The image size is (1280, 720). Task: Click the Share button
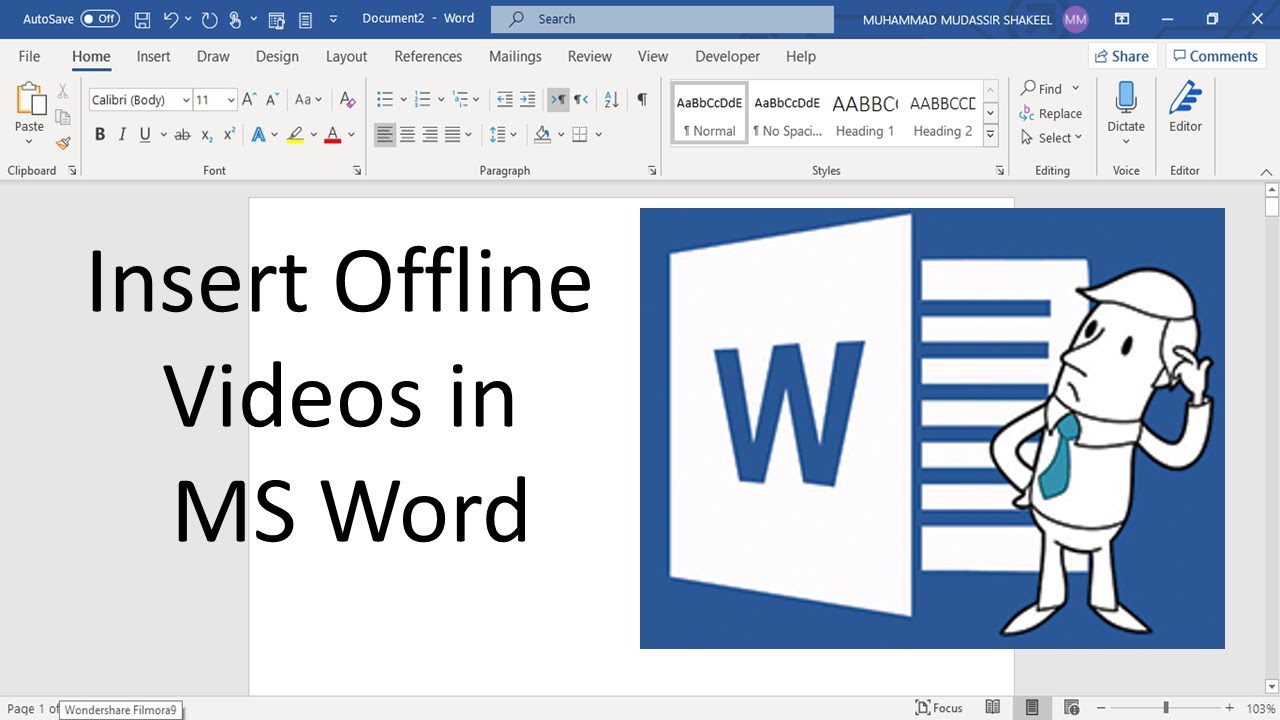[x=1121, y=57]
